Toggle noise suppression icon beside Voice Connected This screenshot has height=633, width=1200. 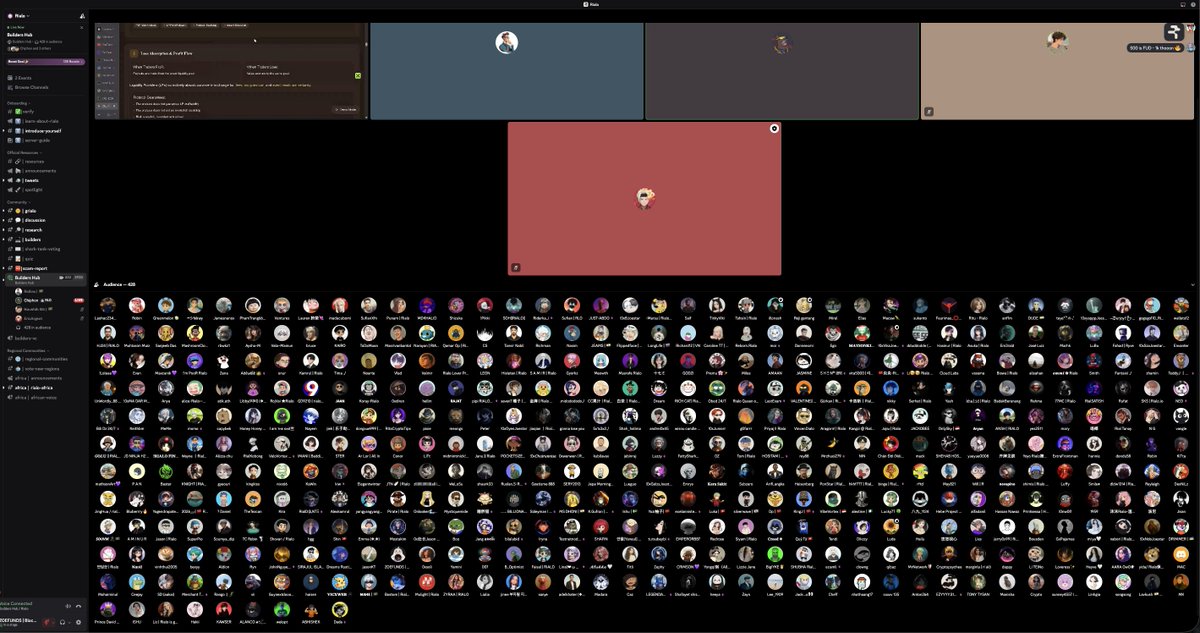(68, 606)
